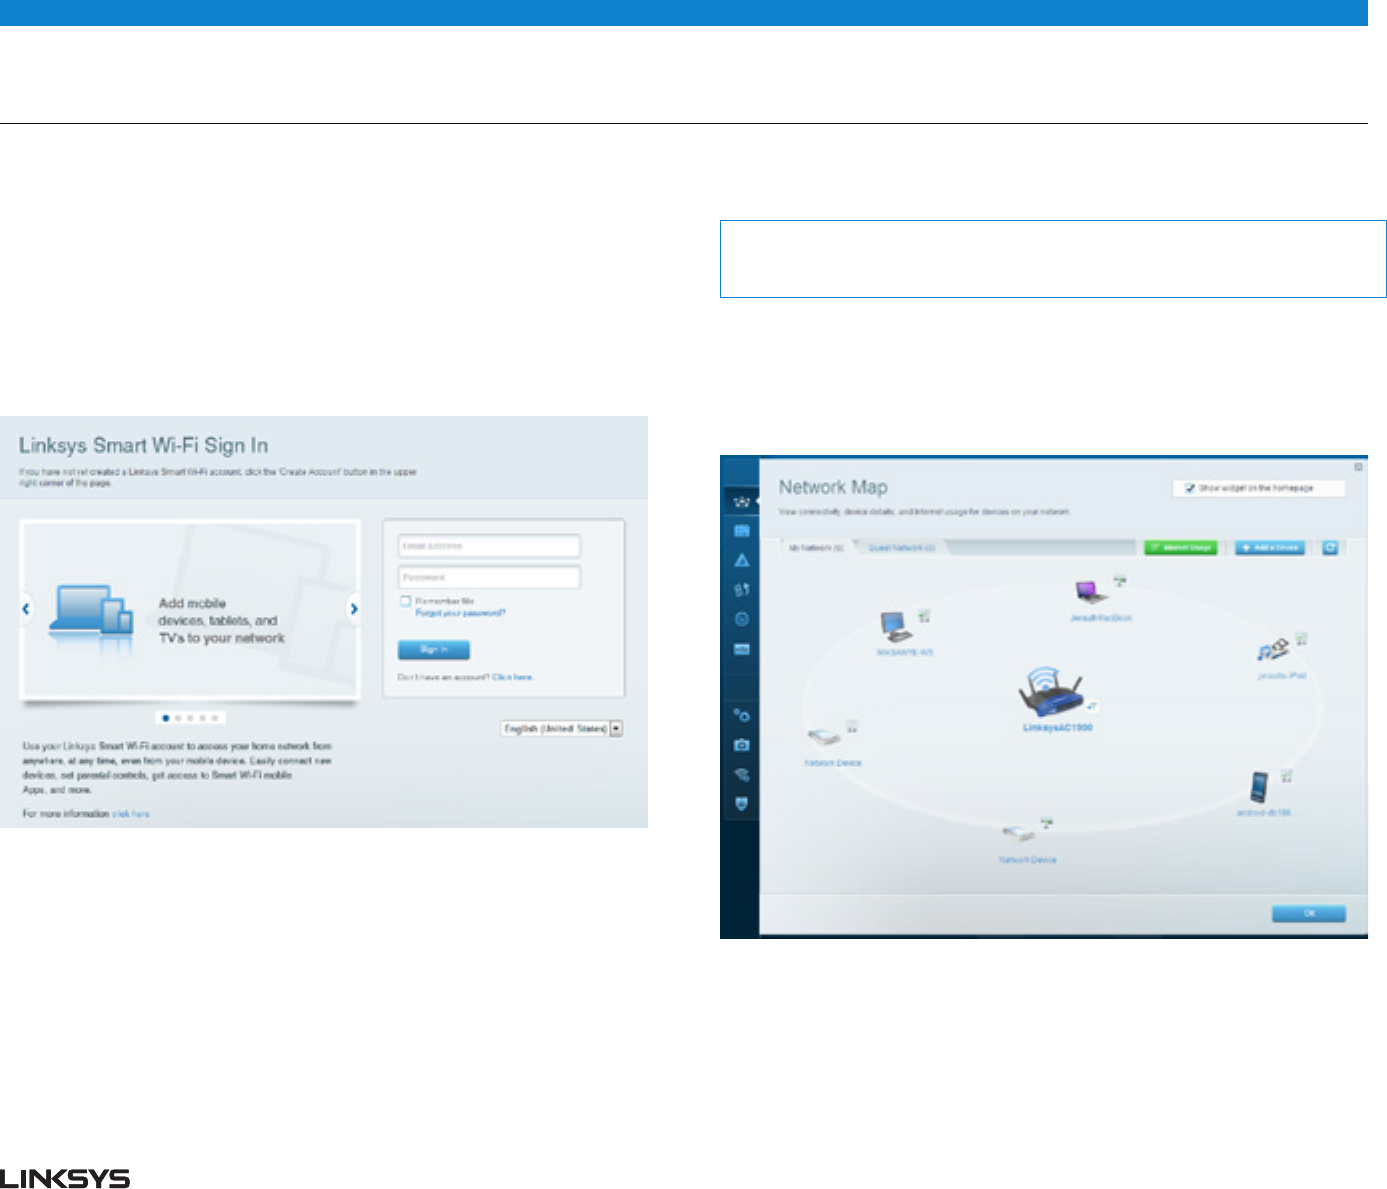Click the 'Click here' create account link
This screenshot has width=1387, height=1189.
point(512,677)
